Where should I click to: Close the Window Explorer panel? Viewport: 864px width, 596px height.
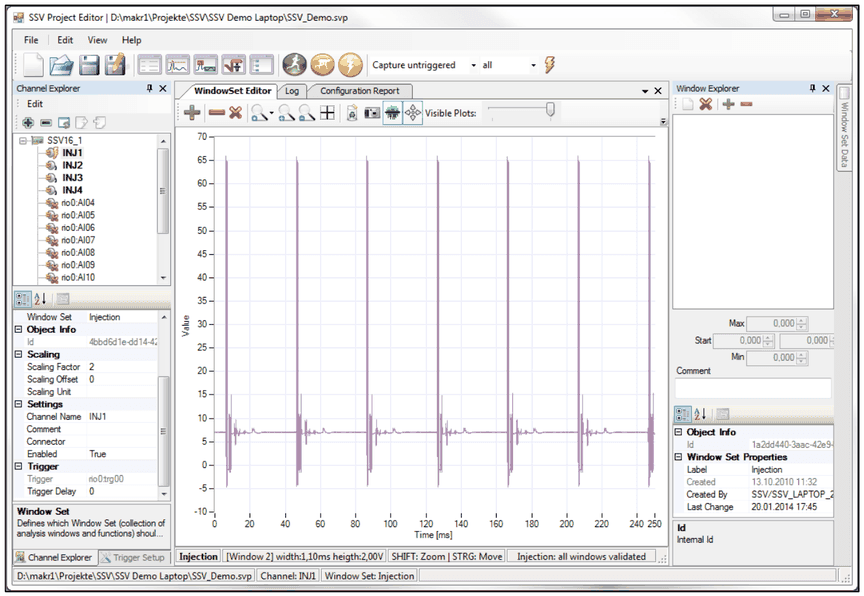[825, 88]
